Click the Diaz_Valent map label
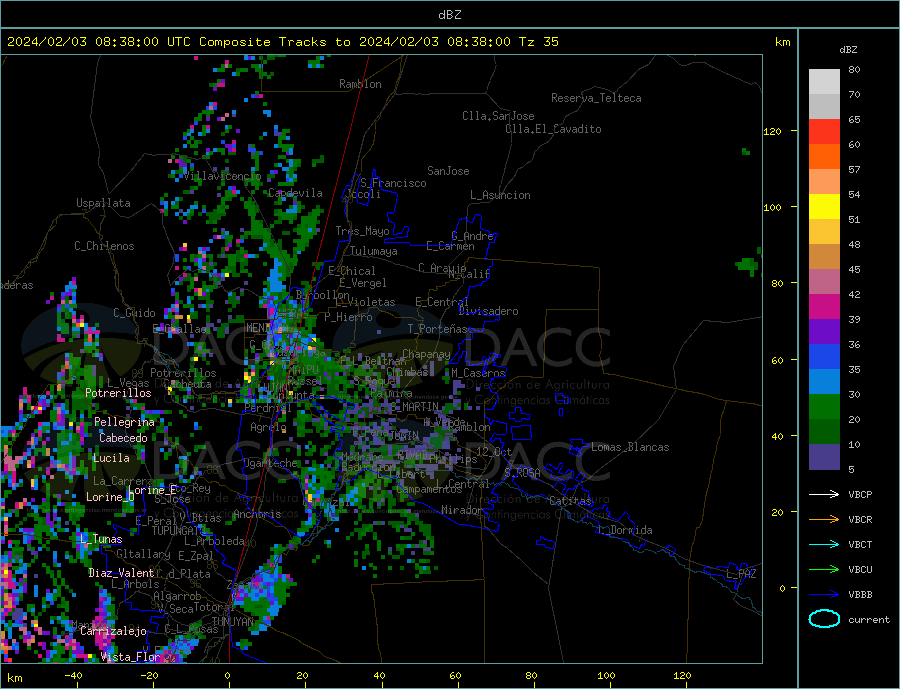900x689 pixels. 121,573
